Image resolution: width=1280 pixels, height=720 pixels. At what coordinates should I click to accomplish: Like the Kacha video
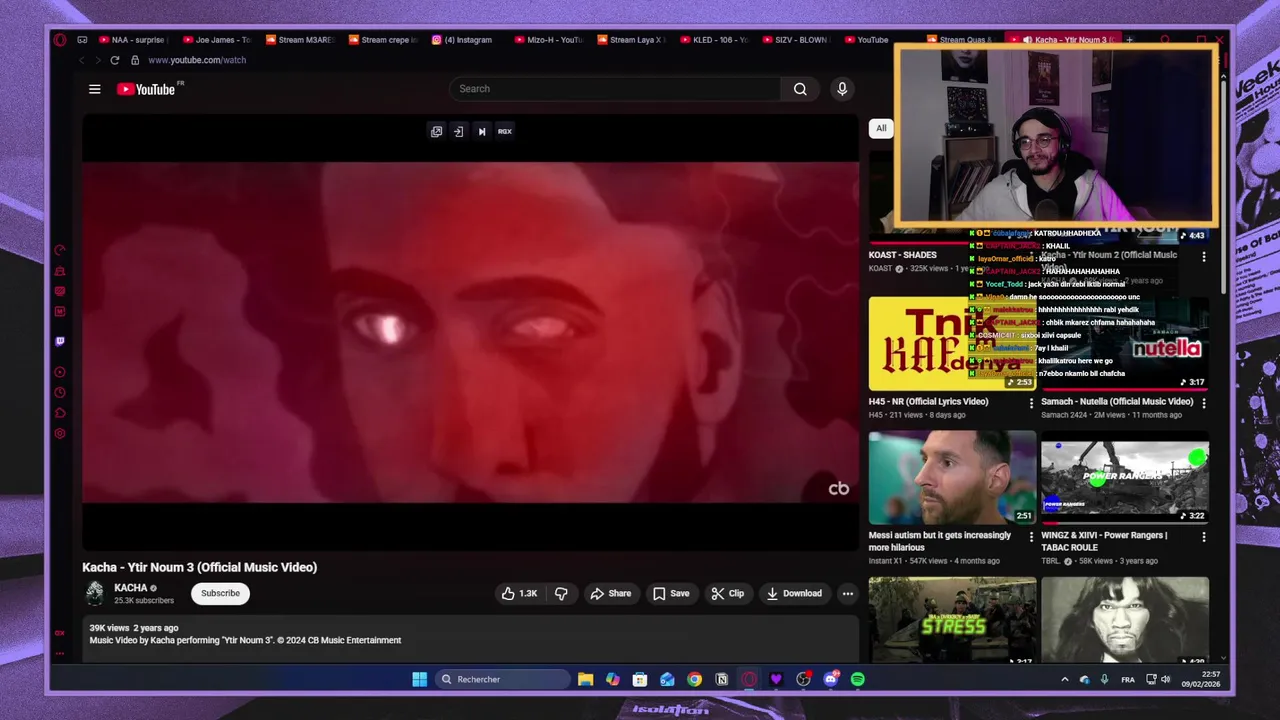pyautogui.click(x=519, y=593)
